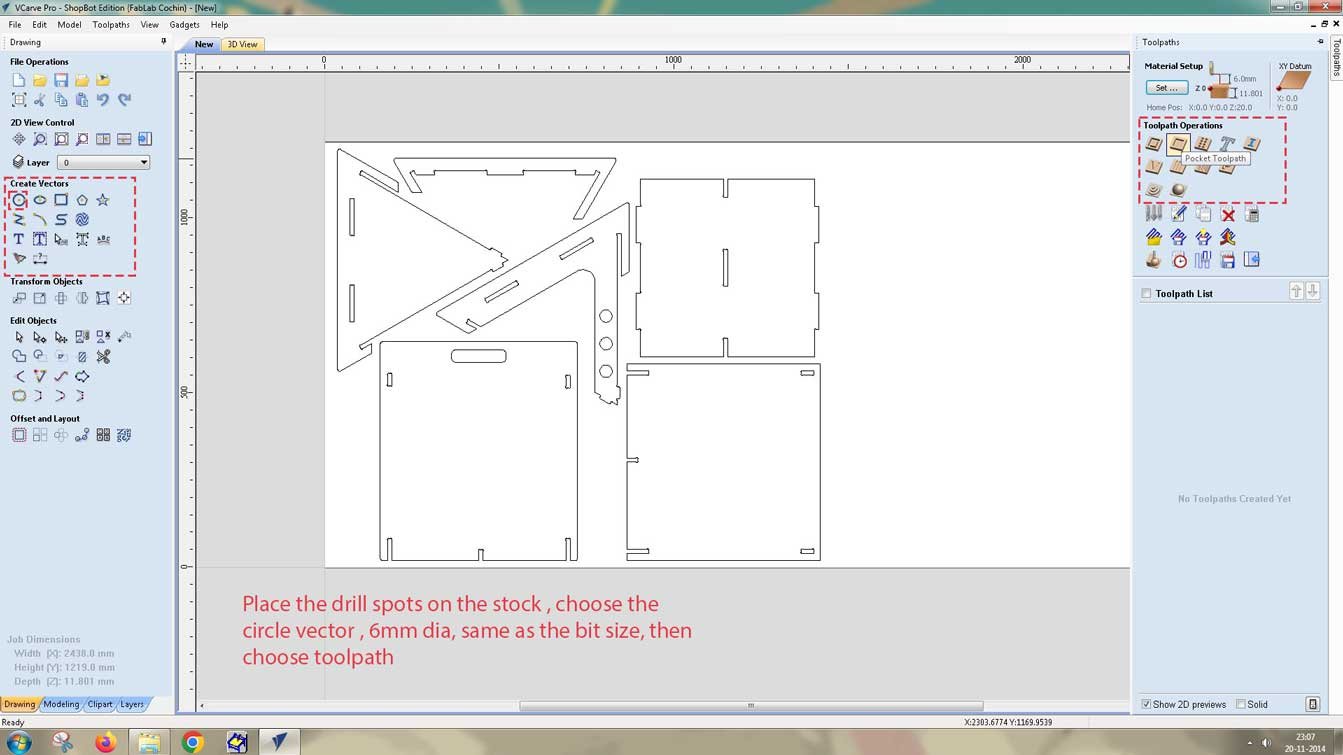Viewport: 1343px width, 755px height.
Task: Click the Inlay Toolpath icon
Action: 1252,144
